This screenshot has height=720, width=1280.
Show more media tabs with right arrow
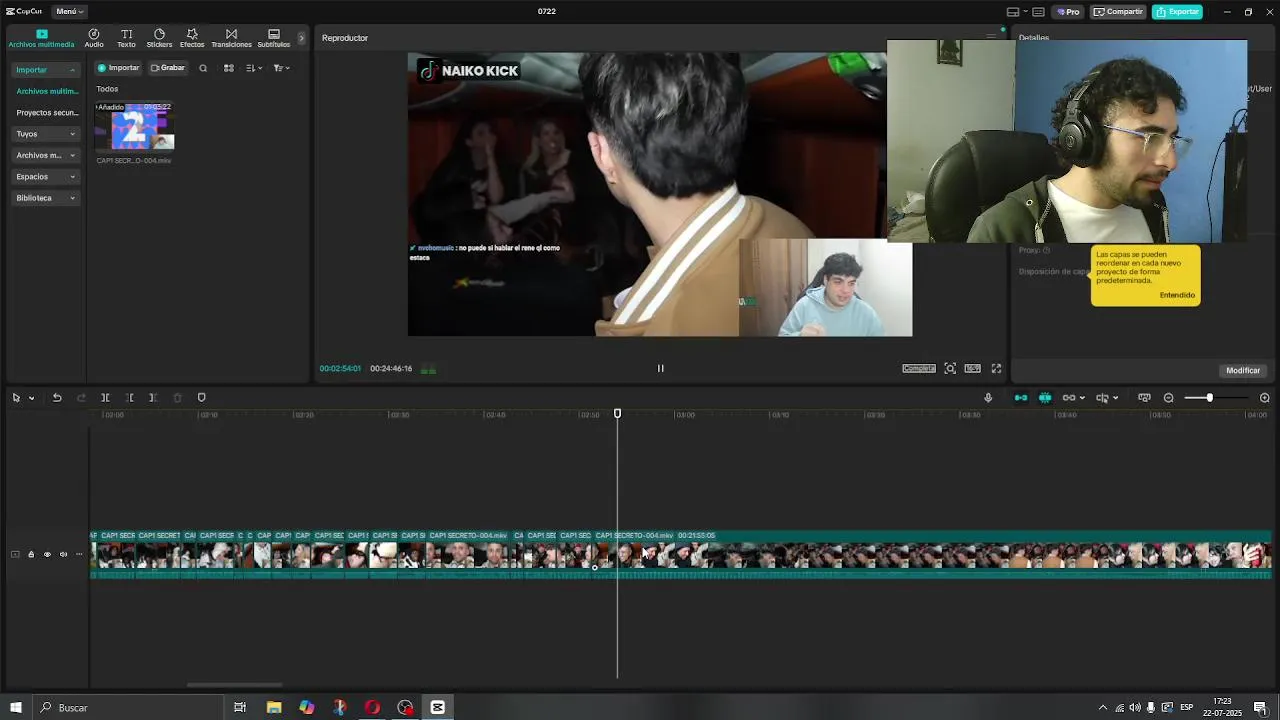[x=302, y=38]
